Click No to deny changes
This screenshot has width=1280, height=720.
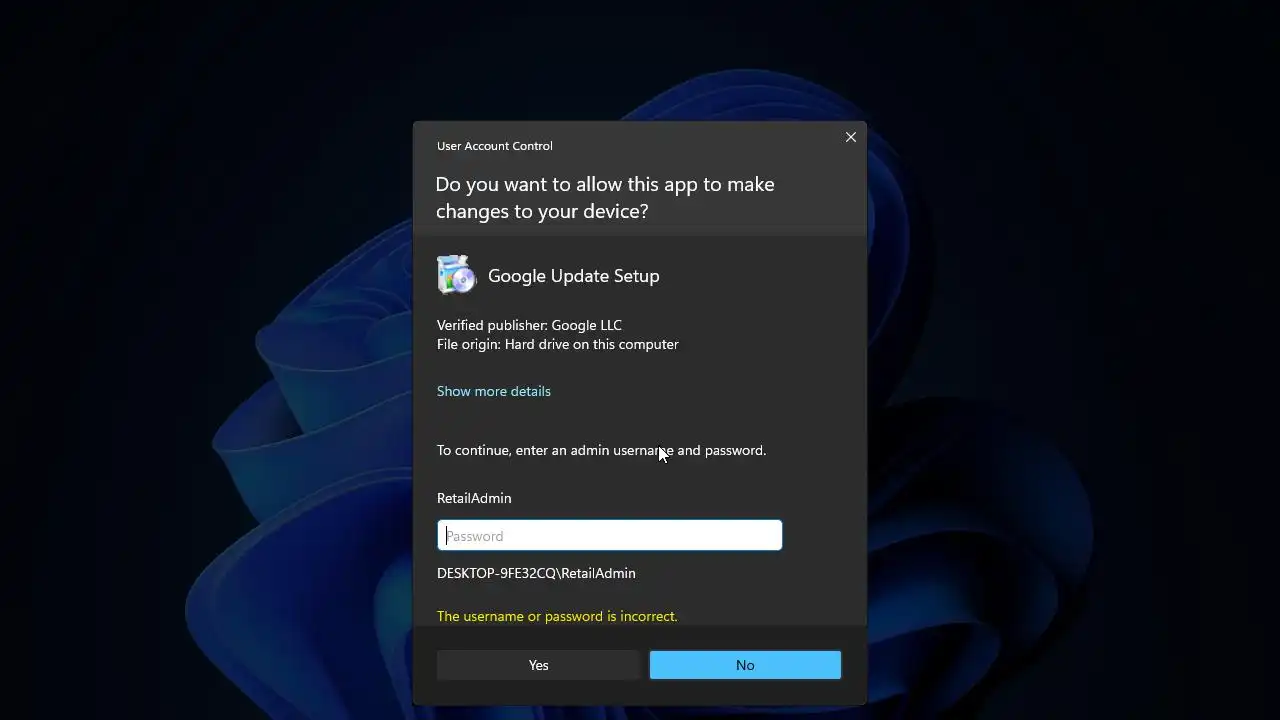point(745,665)
